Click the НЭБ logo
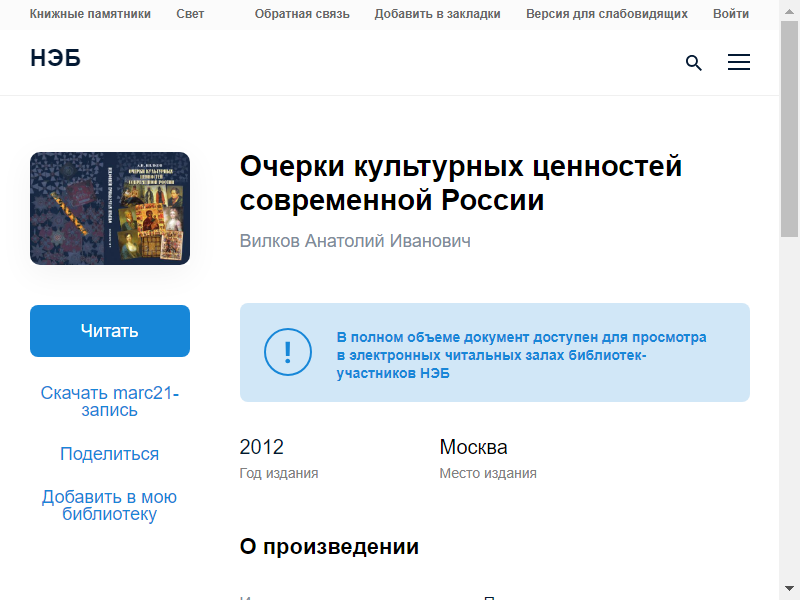This screenshot has height=600, width=800. click(x=55, y=59)
